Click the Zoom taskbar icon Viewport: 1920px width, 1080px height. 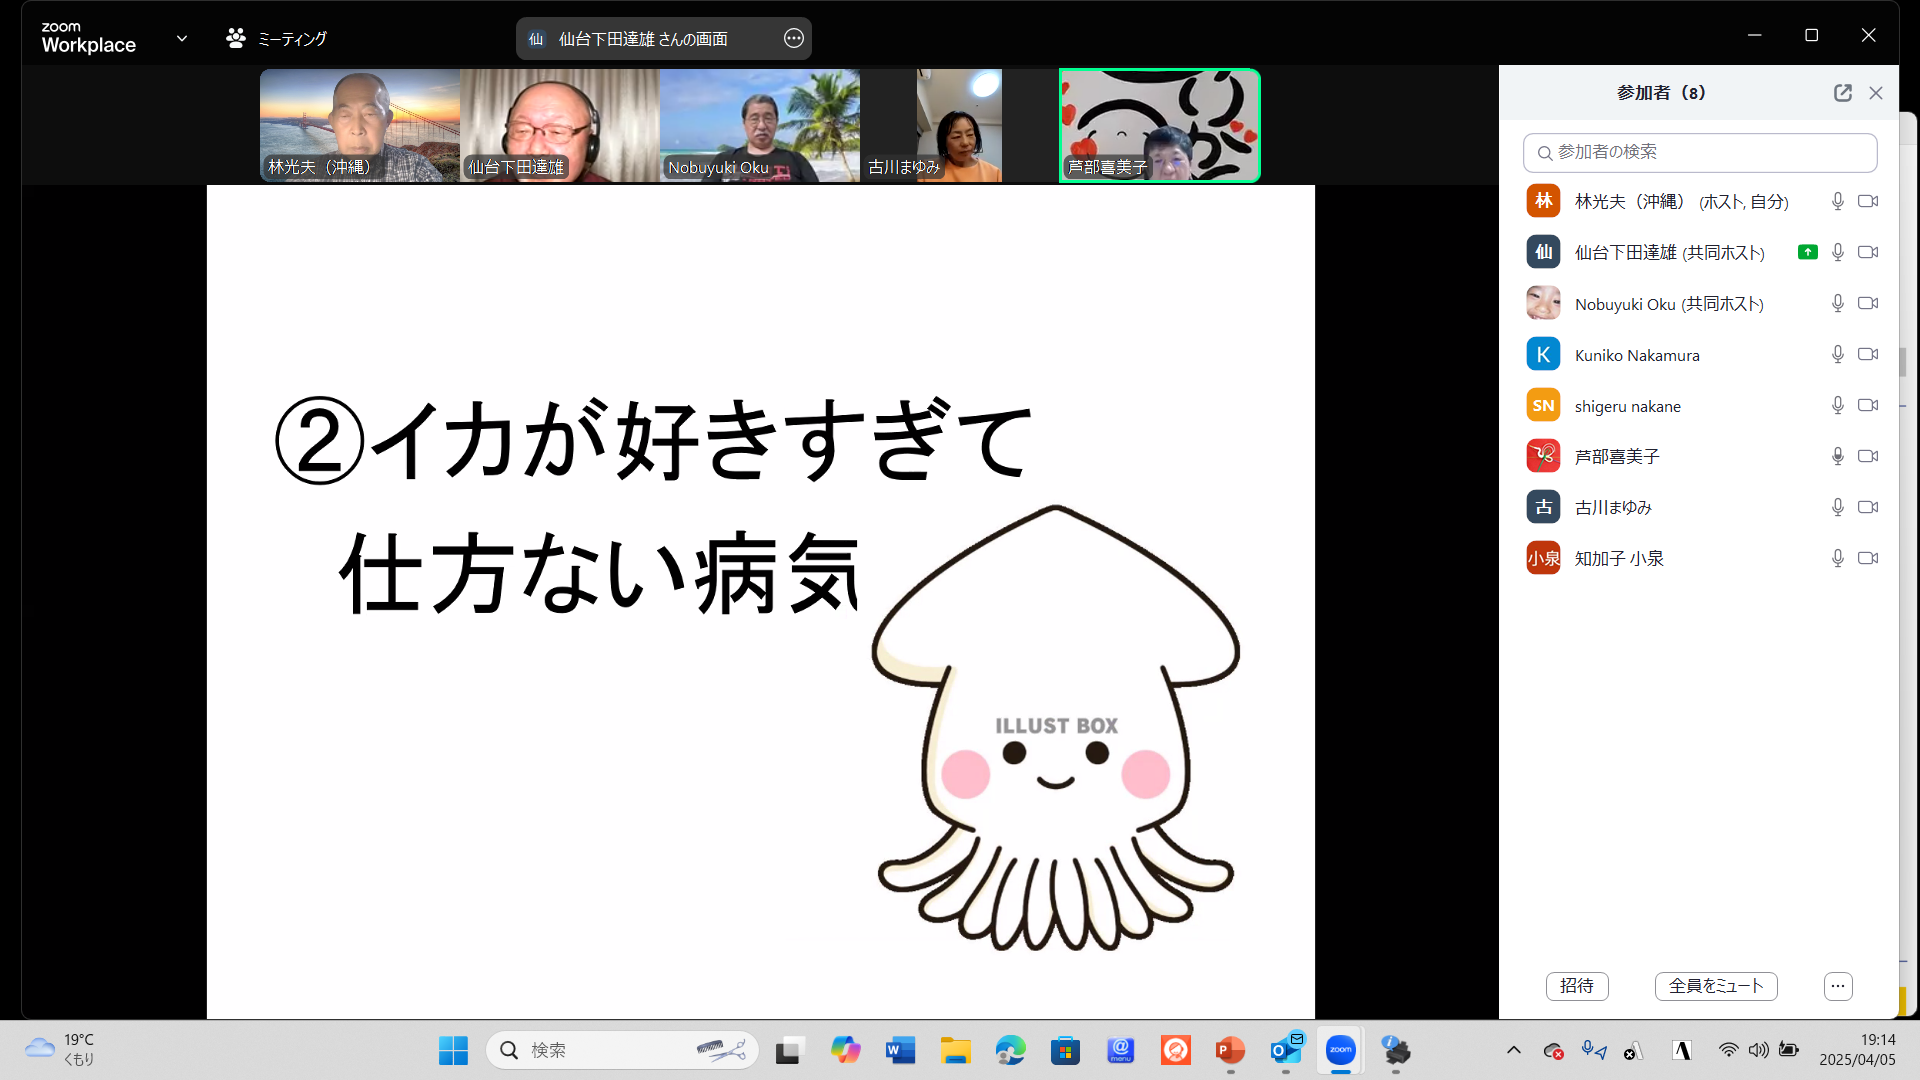click(1340, 1050)
